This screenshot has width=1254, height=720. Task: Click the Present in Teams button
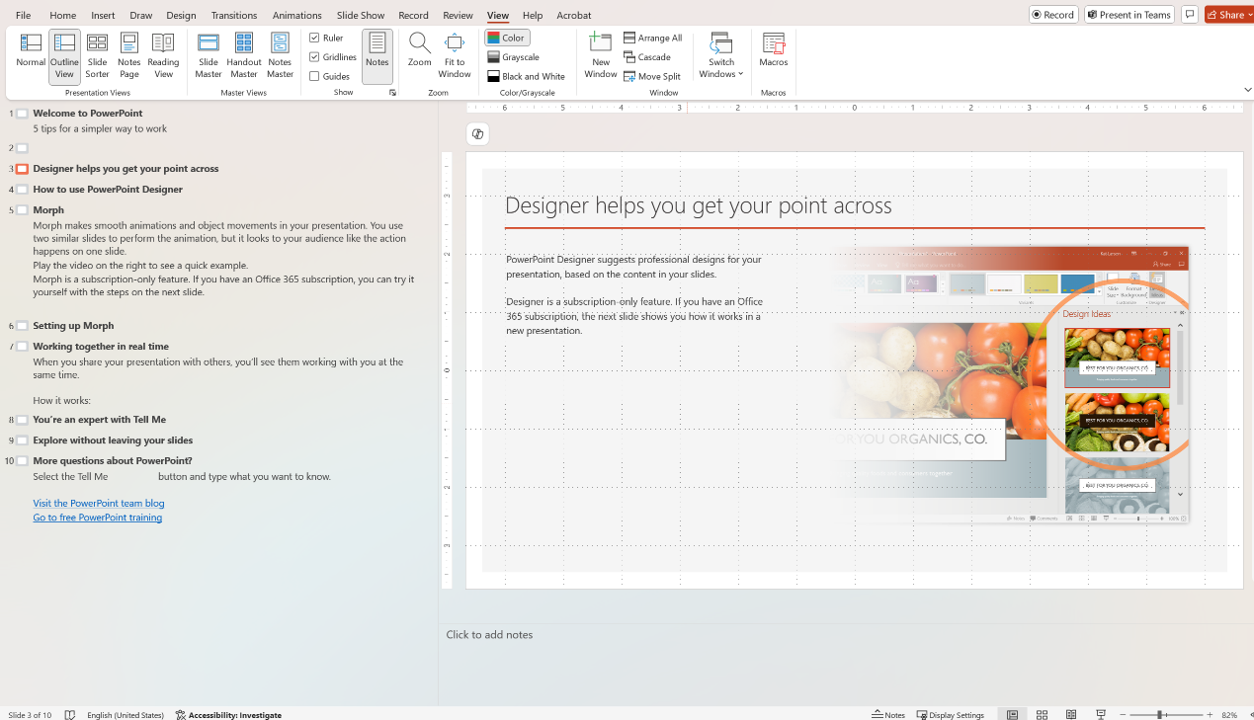point(1129,15)
